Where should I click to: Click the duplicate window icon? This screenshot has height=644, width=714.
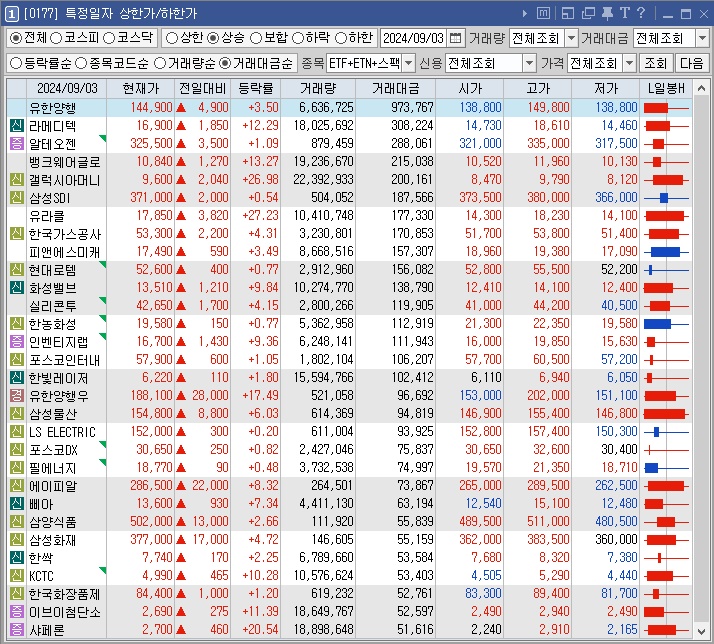coord(588,14)
